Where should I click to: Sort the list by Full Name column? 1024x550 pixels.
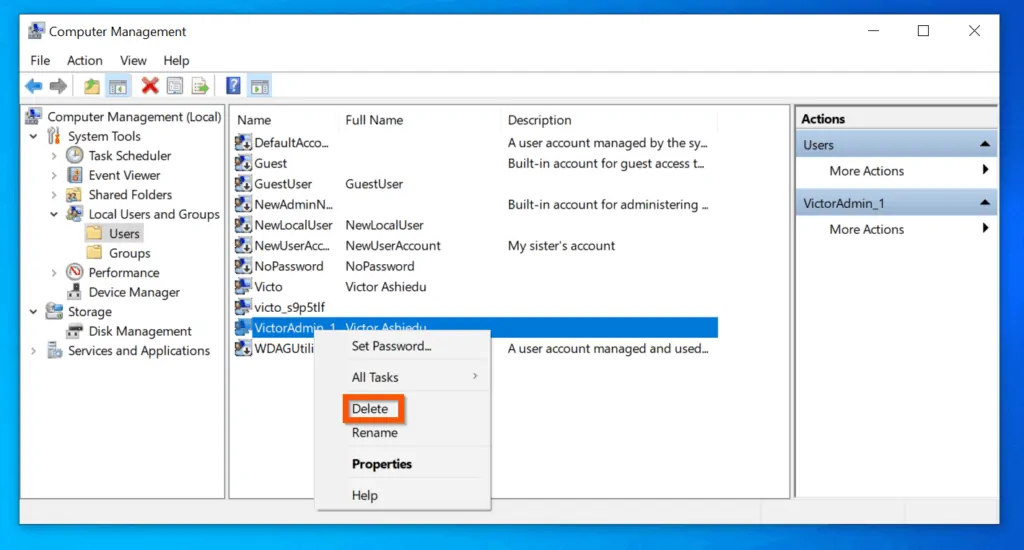pos(374,120)
